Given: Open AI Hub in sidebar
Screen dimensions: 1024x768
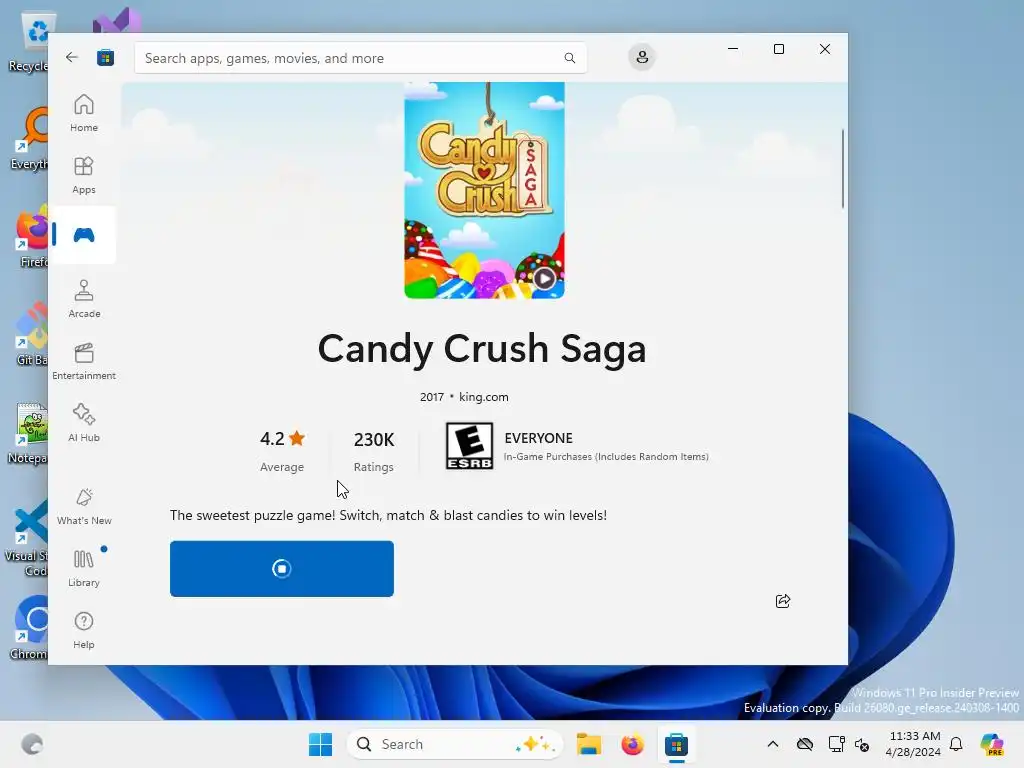Looking at the screenshot, I should (84, 423).
